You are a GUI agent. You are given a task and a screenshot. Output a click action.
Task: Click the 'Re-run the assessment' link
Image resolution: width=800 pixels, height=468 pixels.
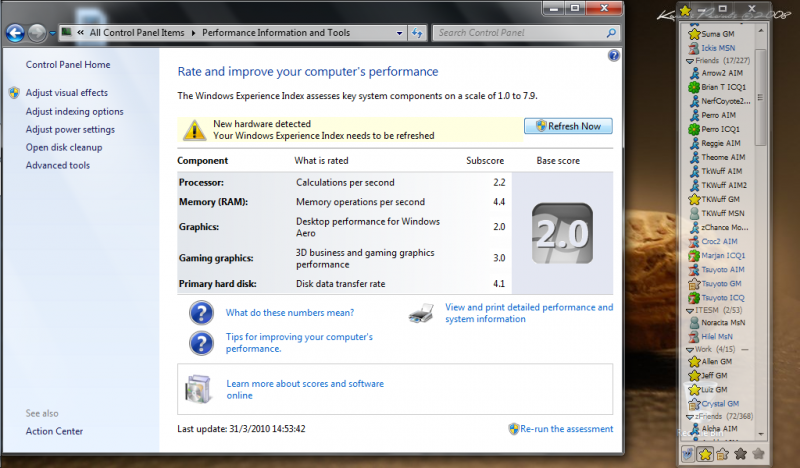point(566,429)
